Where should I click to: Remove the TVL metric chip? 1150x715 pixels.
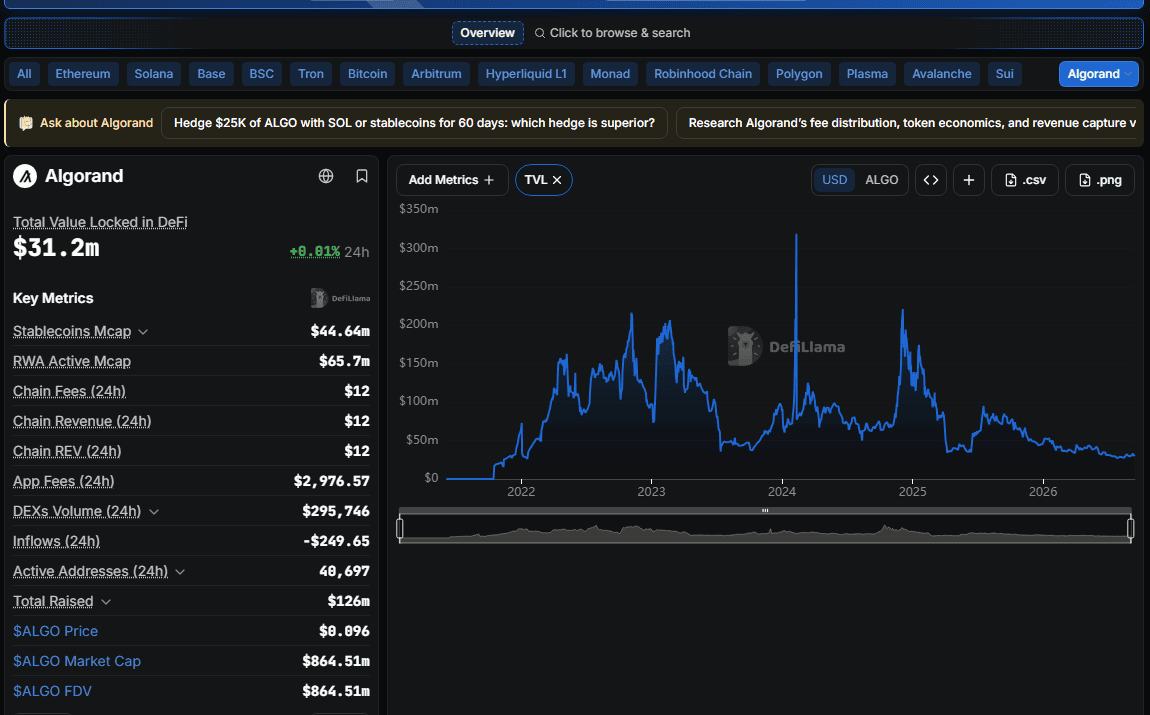coord(557,180)
